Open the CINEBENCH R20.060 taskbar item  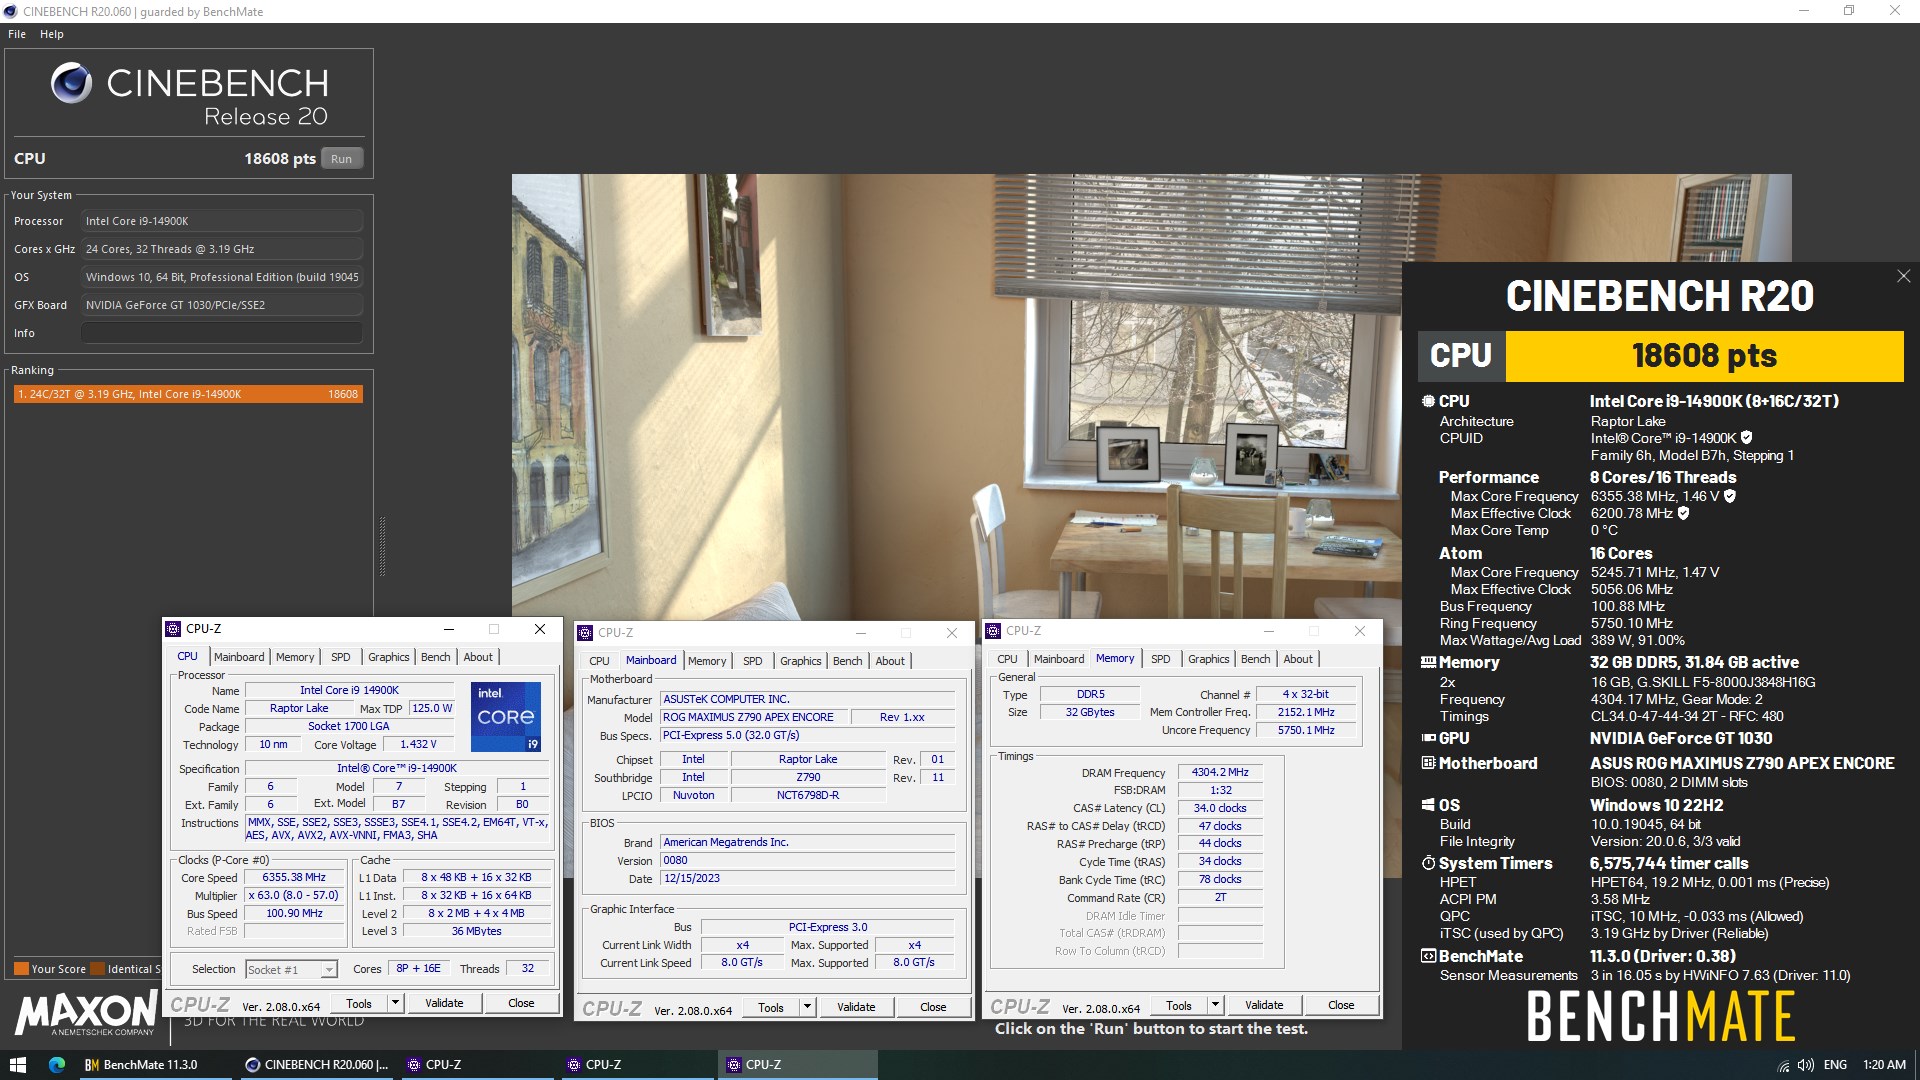317,1065
